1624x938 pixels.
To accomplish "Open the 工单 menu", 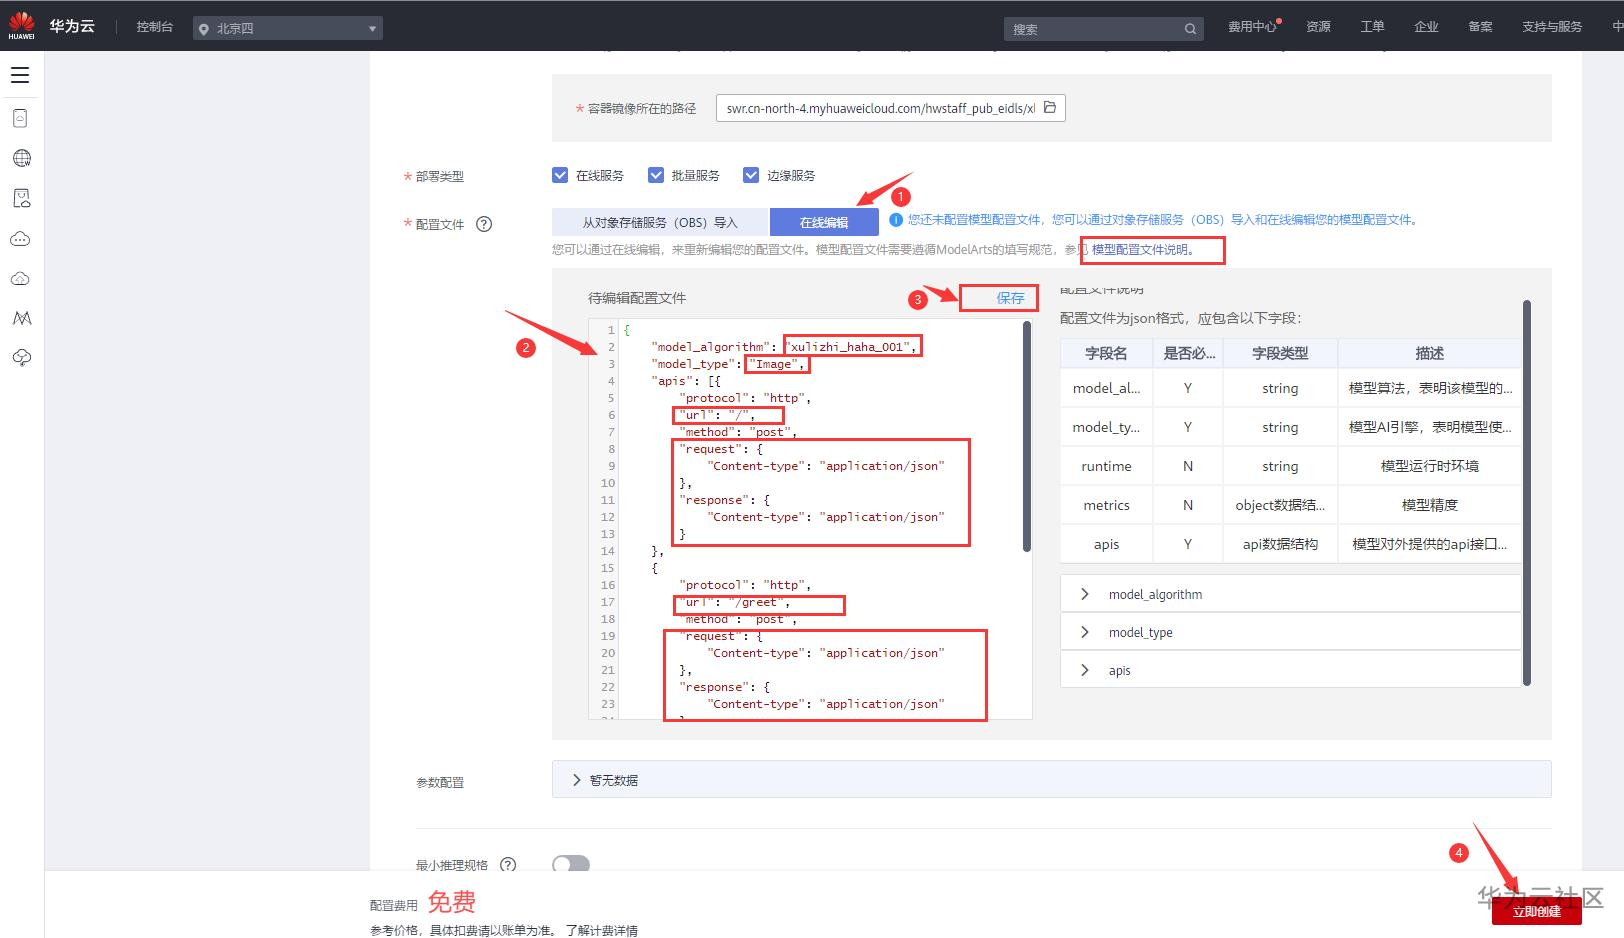I will 1372,27.
